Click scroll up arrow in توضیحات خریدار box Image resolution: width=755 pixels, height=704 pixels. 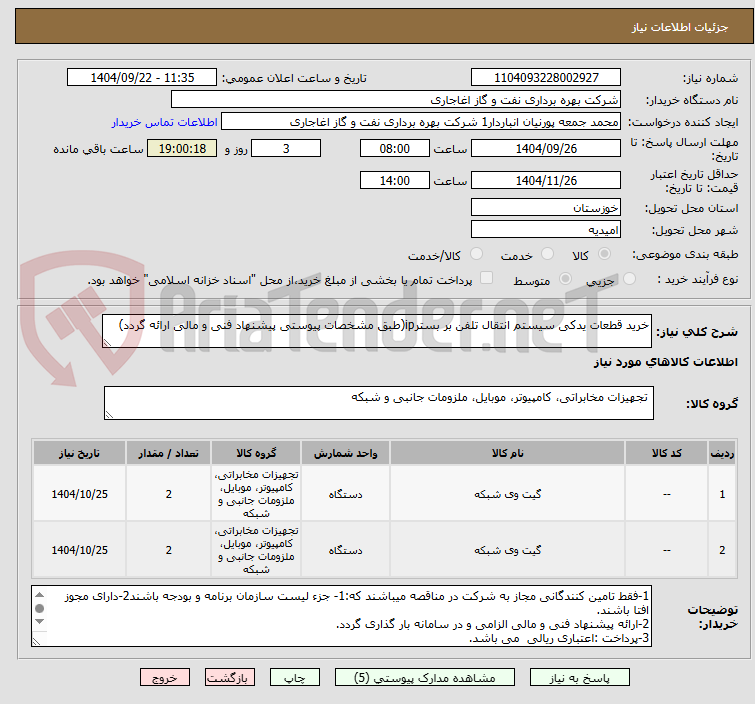(x=39, y=595)
